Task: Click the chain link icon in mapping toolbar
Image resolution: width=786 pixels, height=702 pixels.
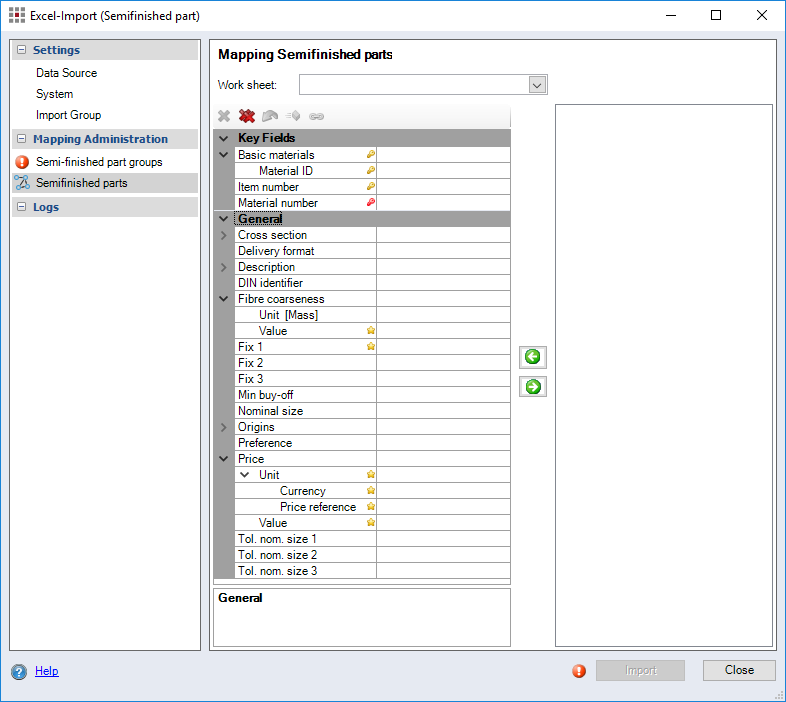Action: pyautogui.click(x=317, y=116)
